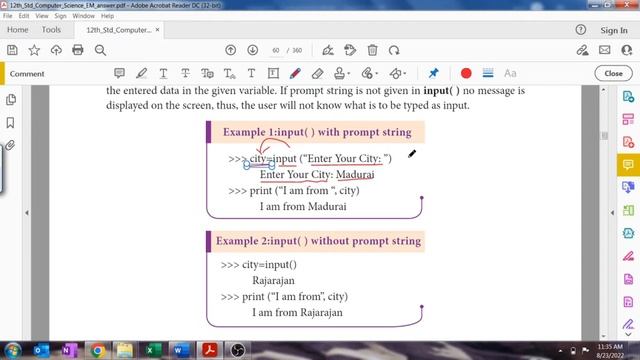This screenshot has height=360, width=640.
Task: Select the Highlight text tool
Action: click(141, 73)
